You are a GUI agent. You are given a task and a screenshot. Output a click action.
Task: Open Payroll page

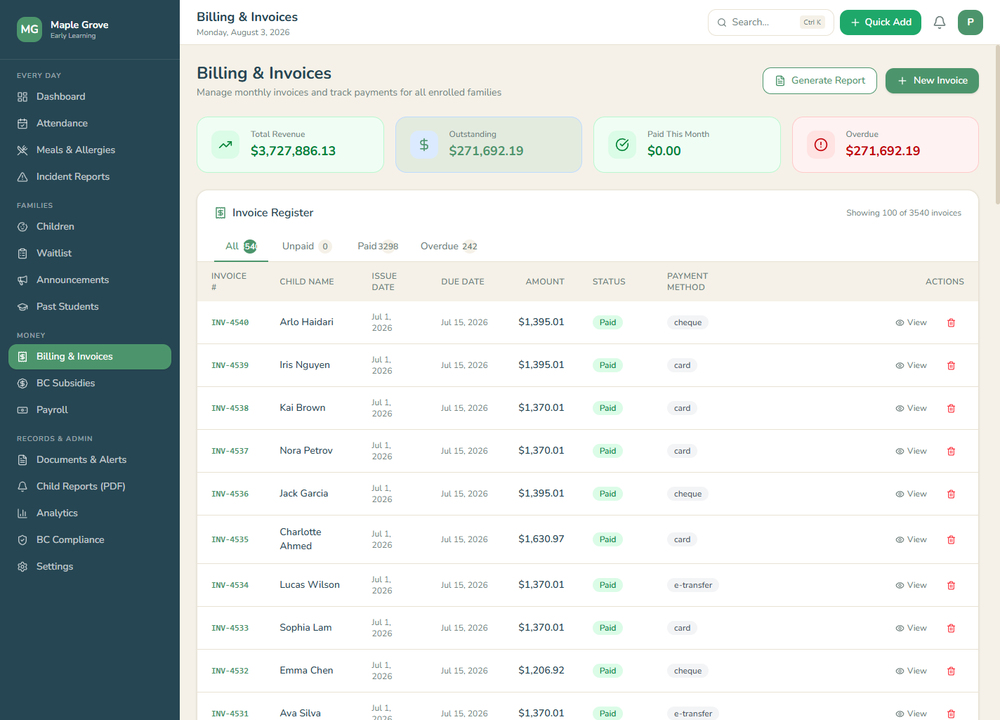click(x=90, y=410)
